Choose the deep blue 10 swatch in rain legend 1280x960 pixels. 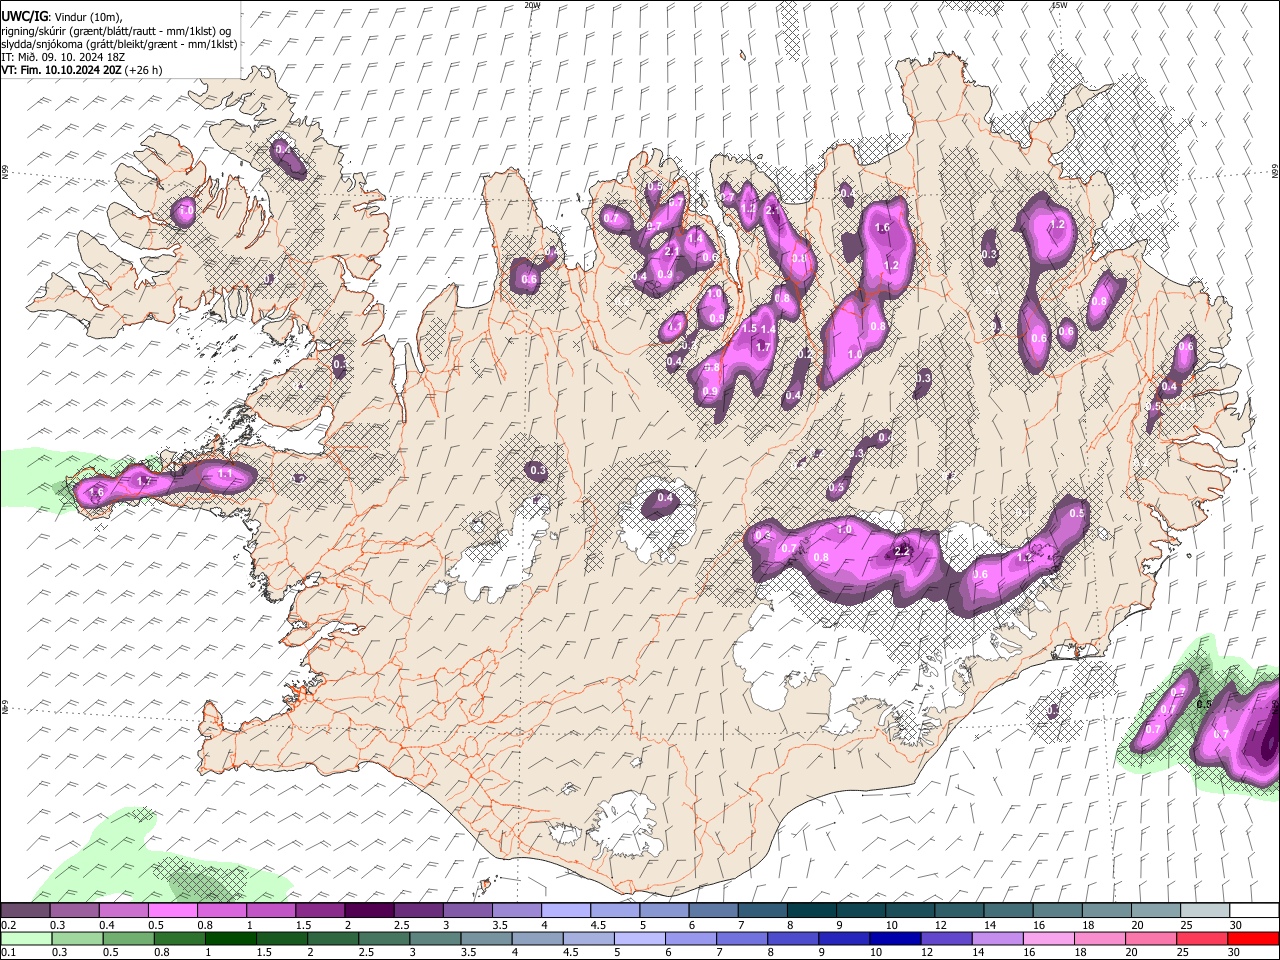[x=895, y=938]
